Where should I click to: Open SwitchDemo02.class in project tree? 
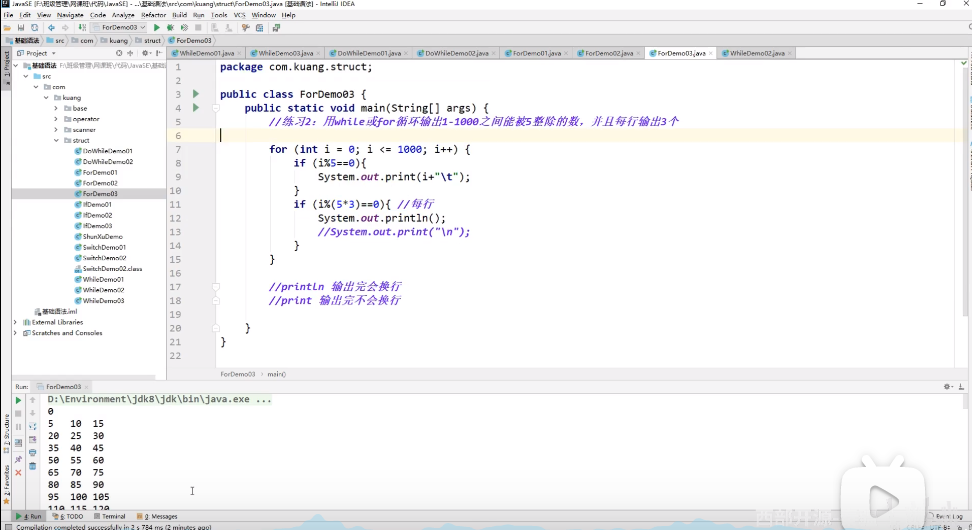point(108,269)
